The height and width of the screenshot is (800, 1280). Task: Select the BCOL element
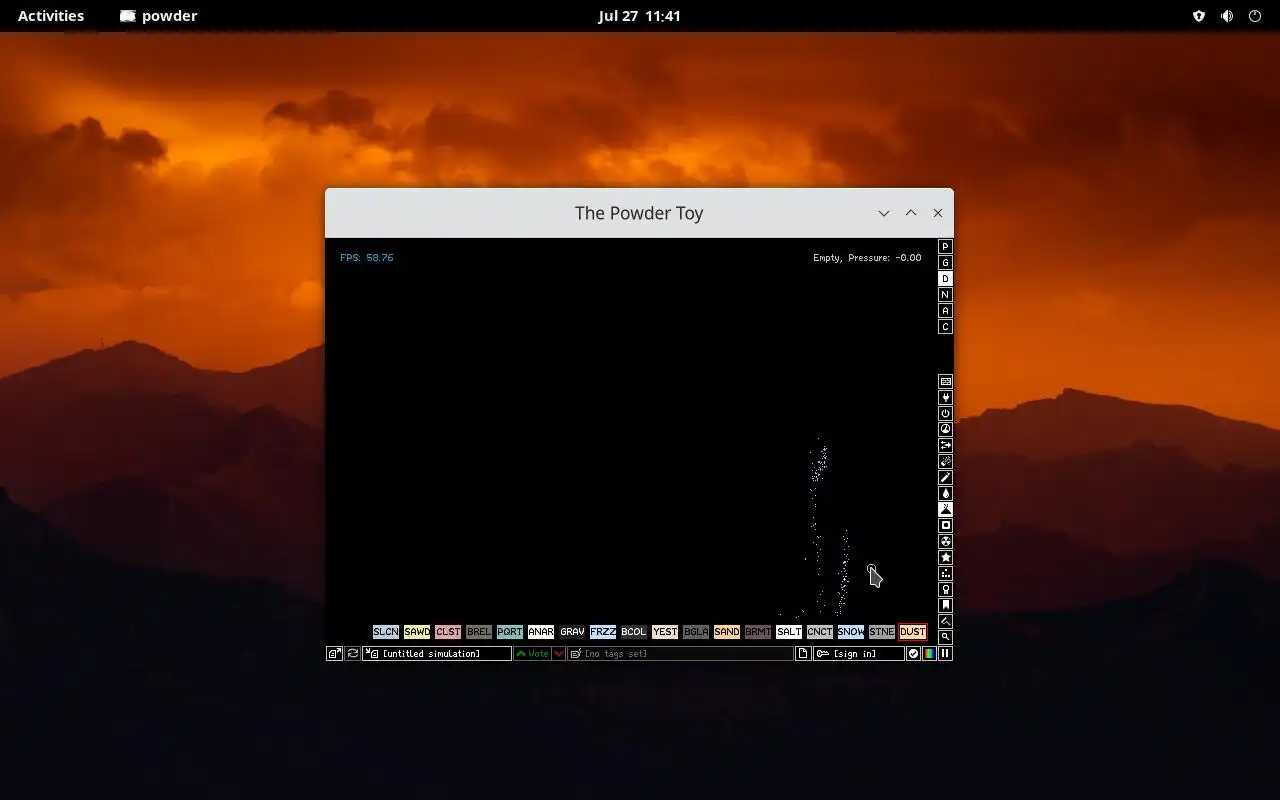pos(634,632)
